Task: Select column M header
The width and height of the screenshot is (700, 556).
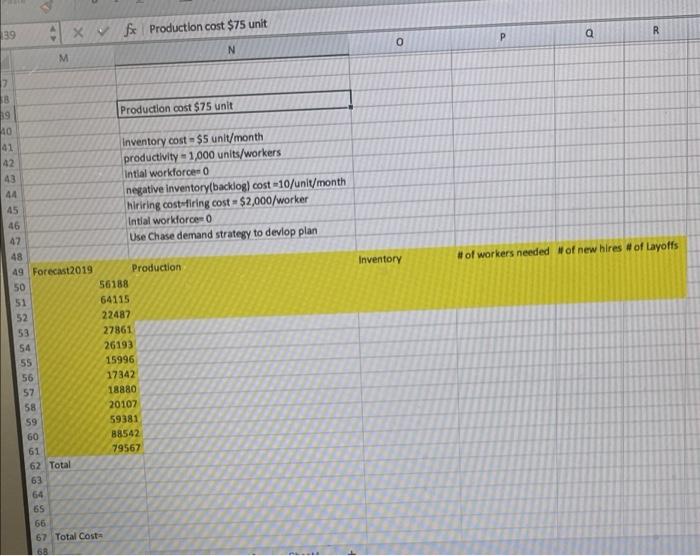Action: pos(64,58)
